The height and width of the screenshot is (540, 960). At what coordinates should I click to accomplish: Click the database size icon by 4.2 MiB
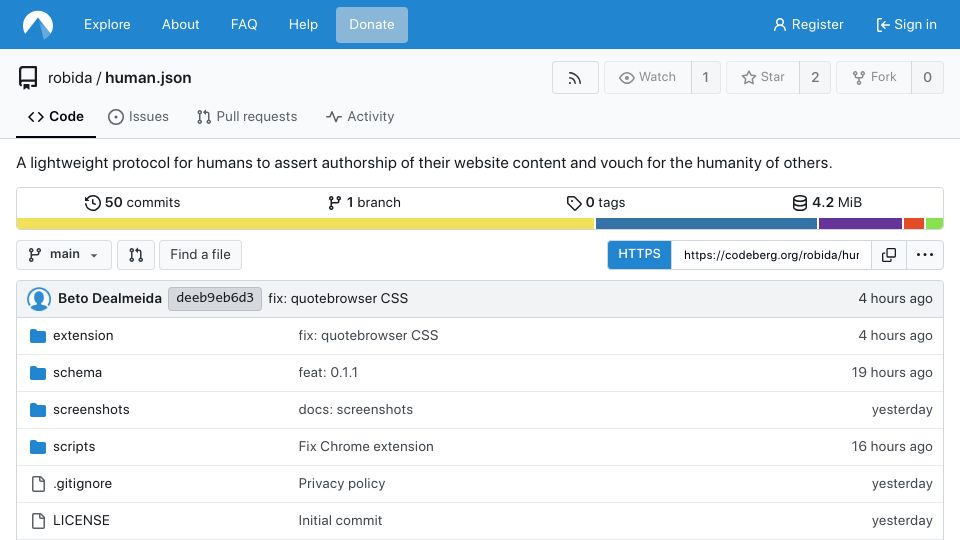800,203
